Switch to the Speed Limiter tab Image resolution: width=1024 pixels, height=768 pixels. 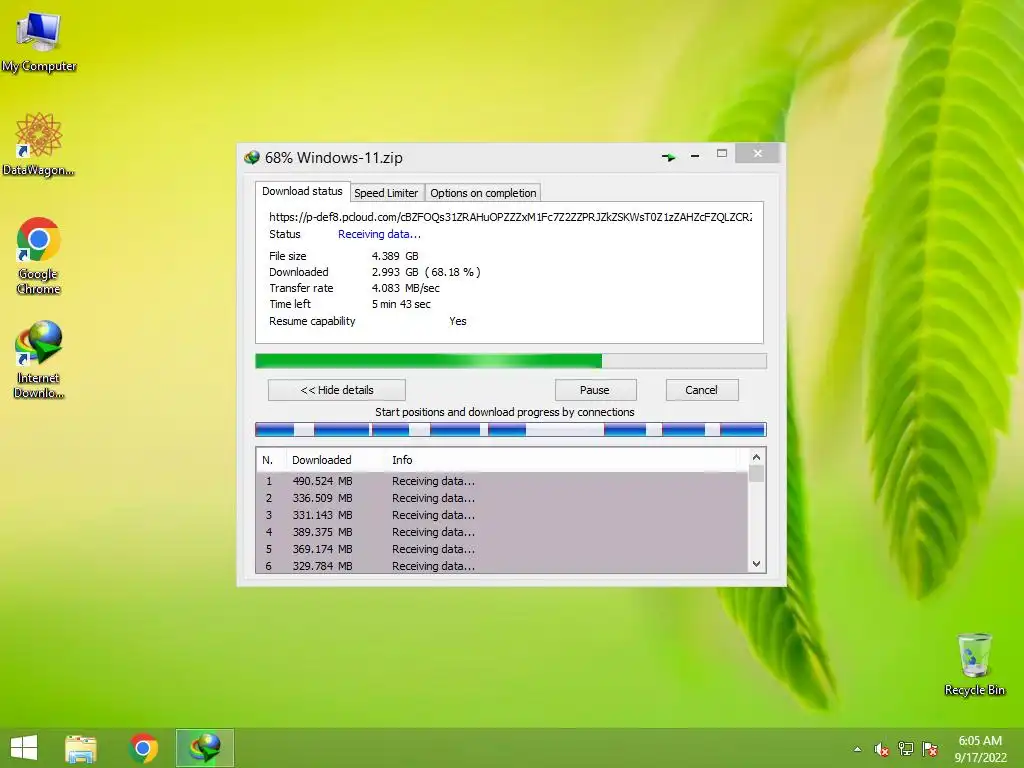(x=386, y=193)
